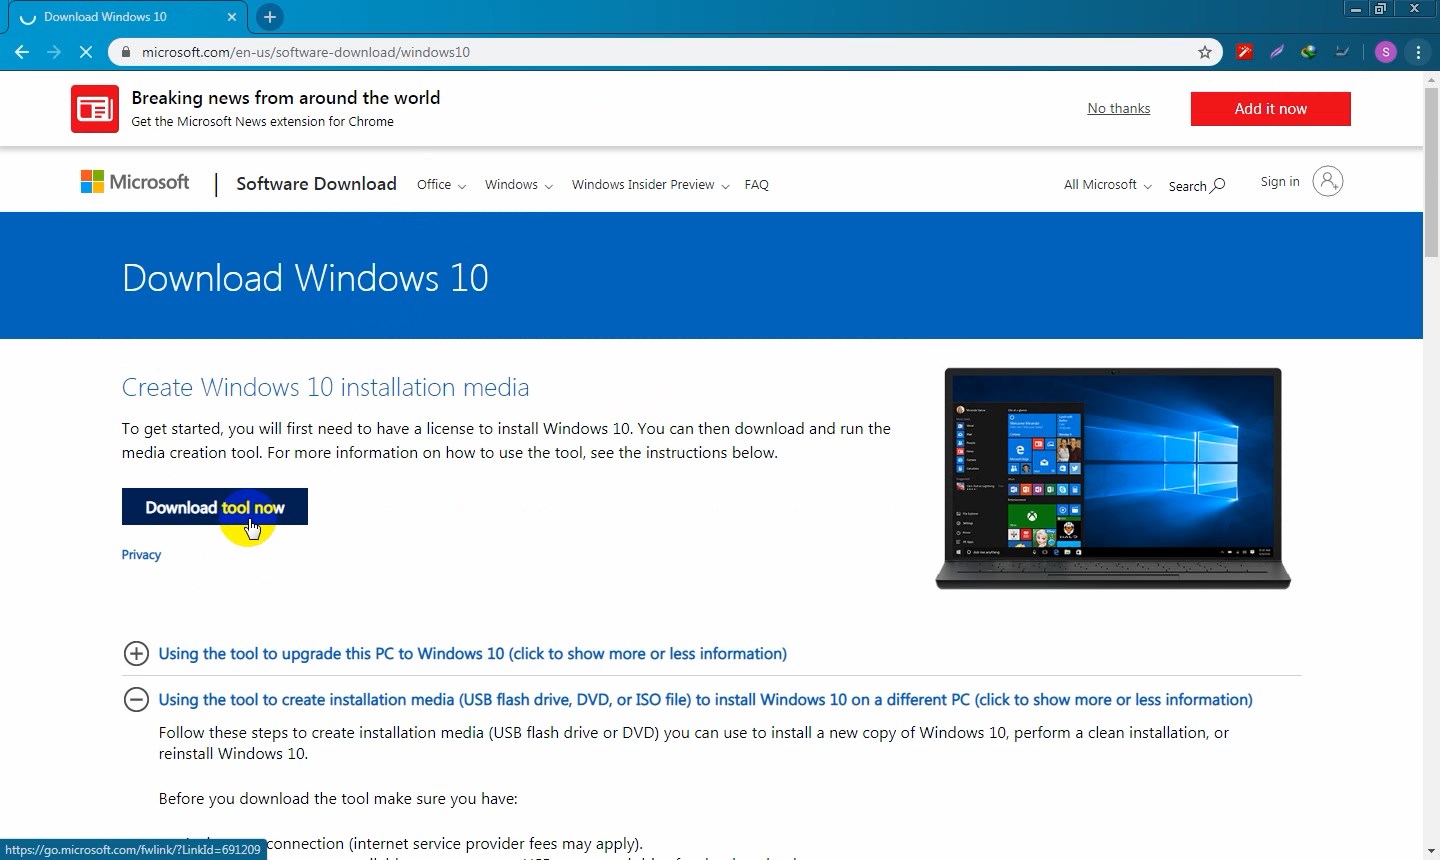Screen dimensions: 1440x860
Task: Click "Breaking news from around the world" text
Action: (x=286, y=98)
